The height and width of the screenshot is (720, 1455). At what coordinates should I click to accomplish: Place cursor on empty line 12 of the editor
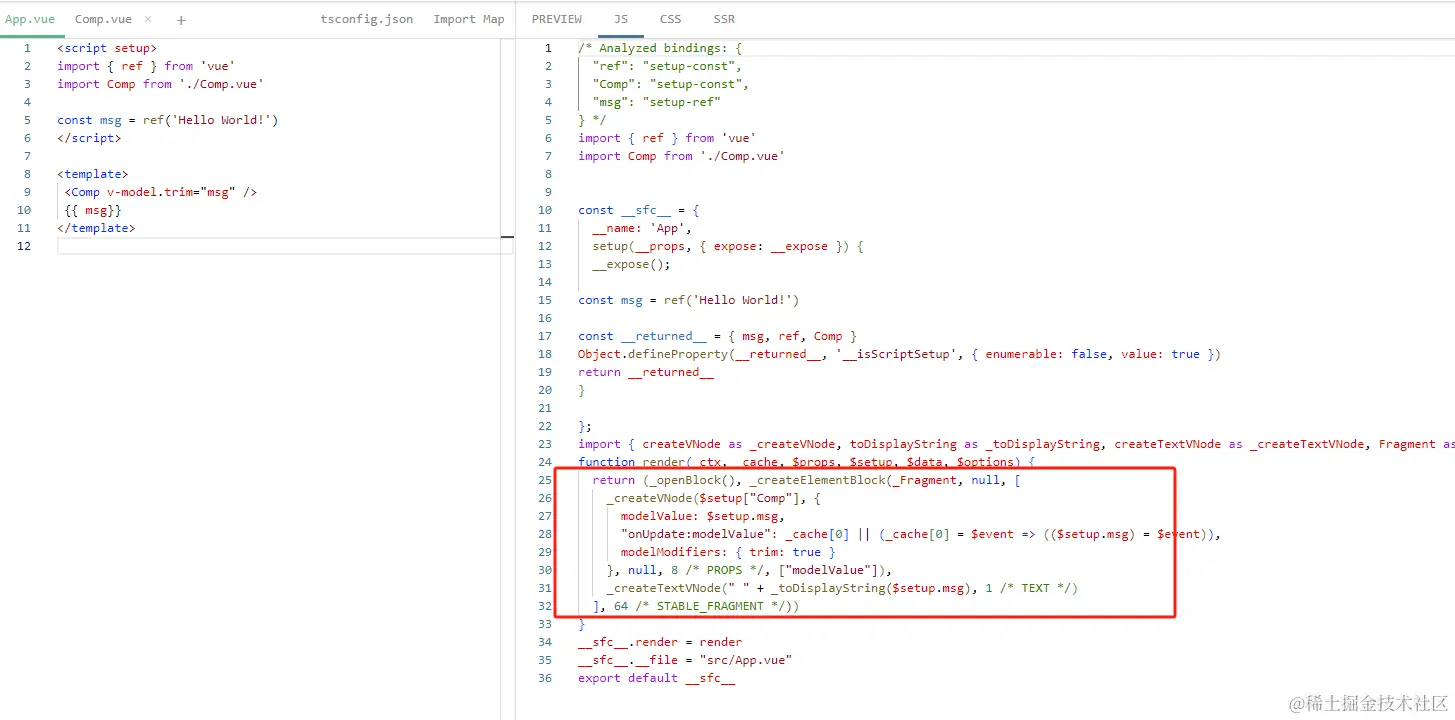point(285,246)
